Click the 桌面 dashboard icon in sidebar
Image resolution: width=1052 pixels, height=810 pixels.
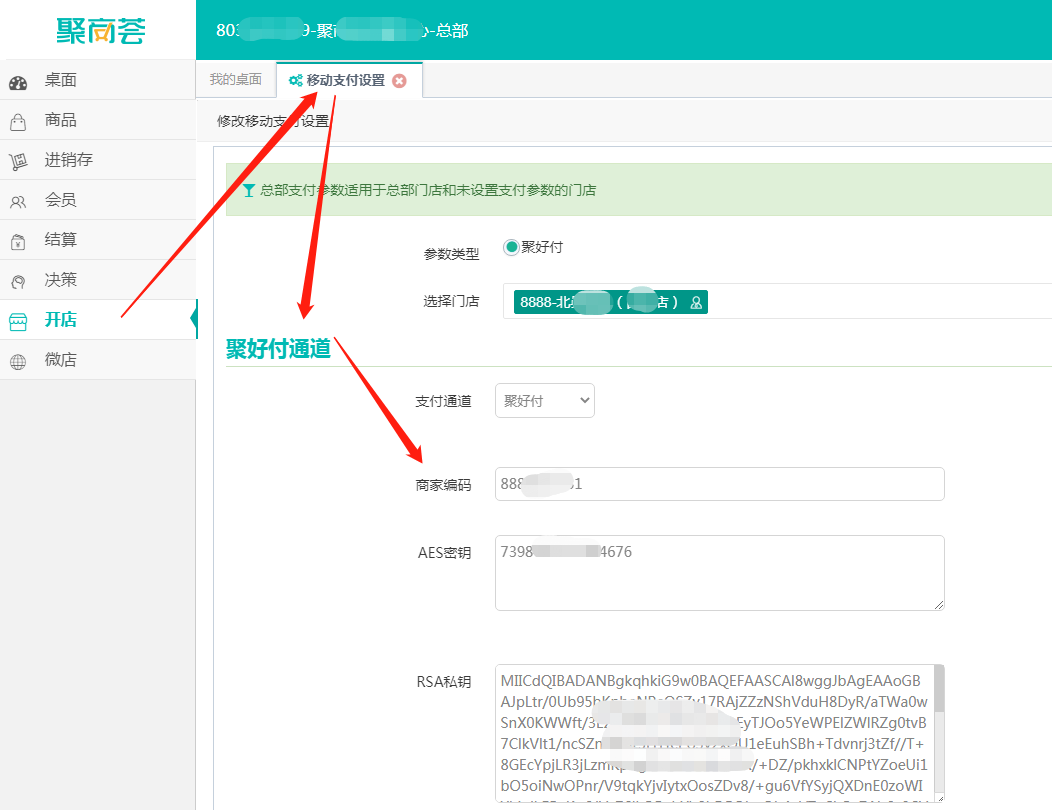coord(18,83)
